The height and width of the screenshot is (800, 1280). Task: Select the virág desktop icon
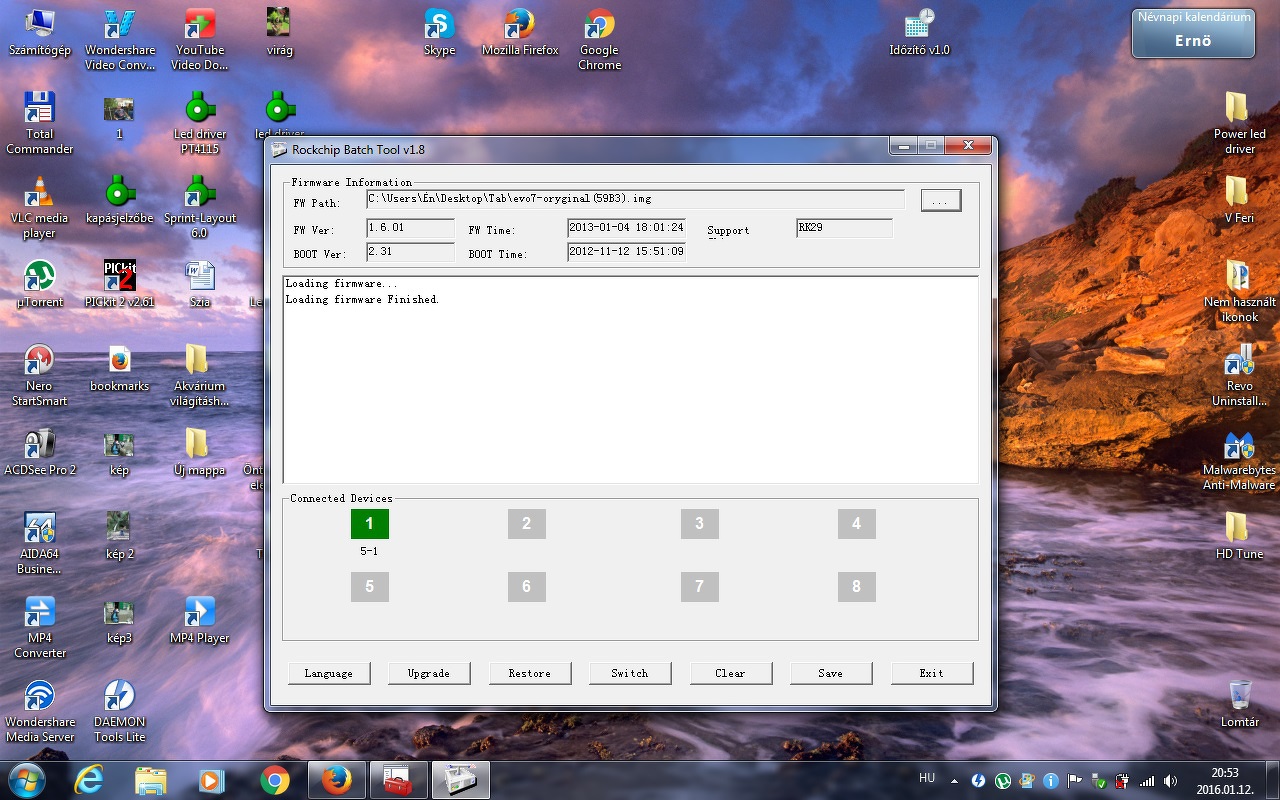pyautogui.click(x=280, y=32)
